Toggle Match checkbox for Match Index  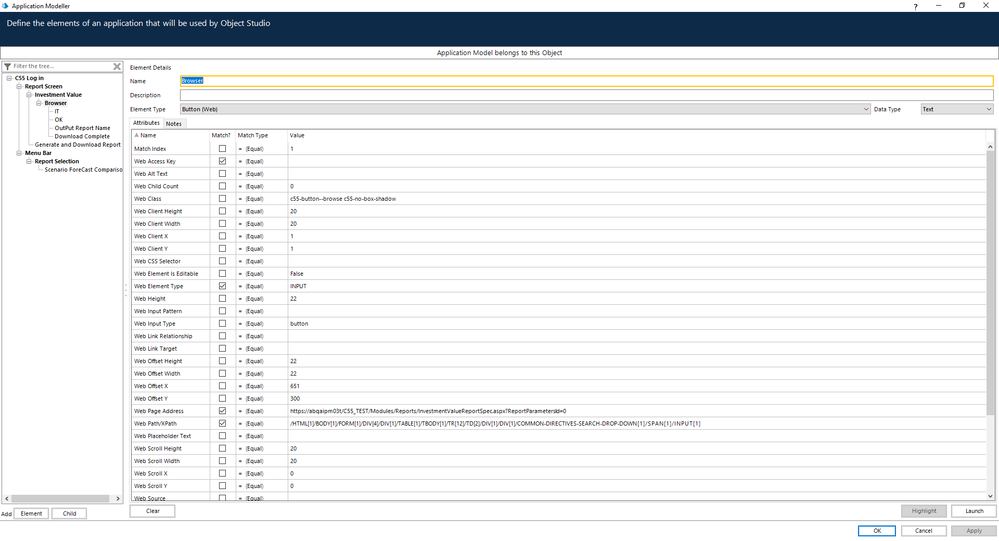[x=222, y=148]
